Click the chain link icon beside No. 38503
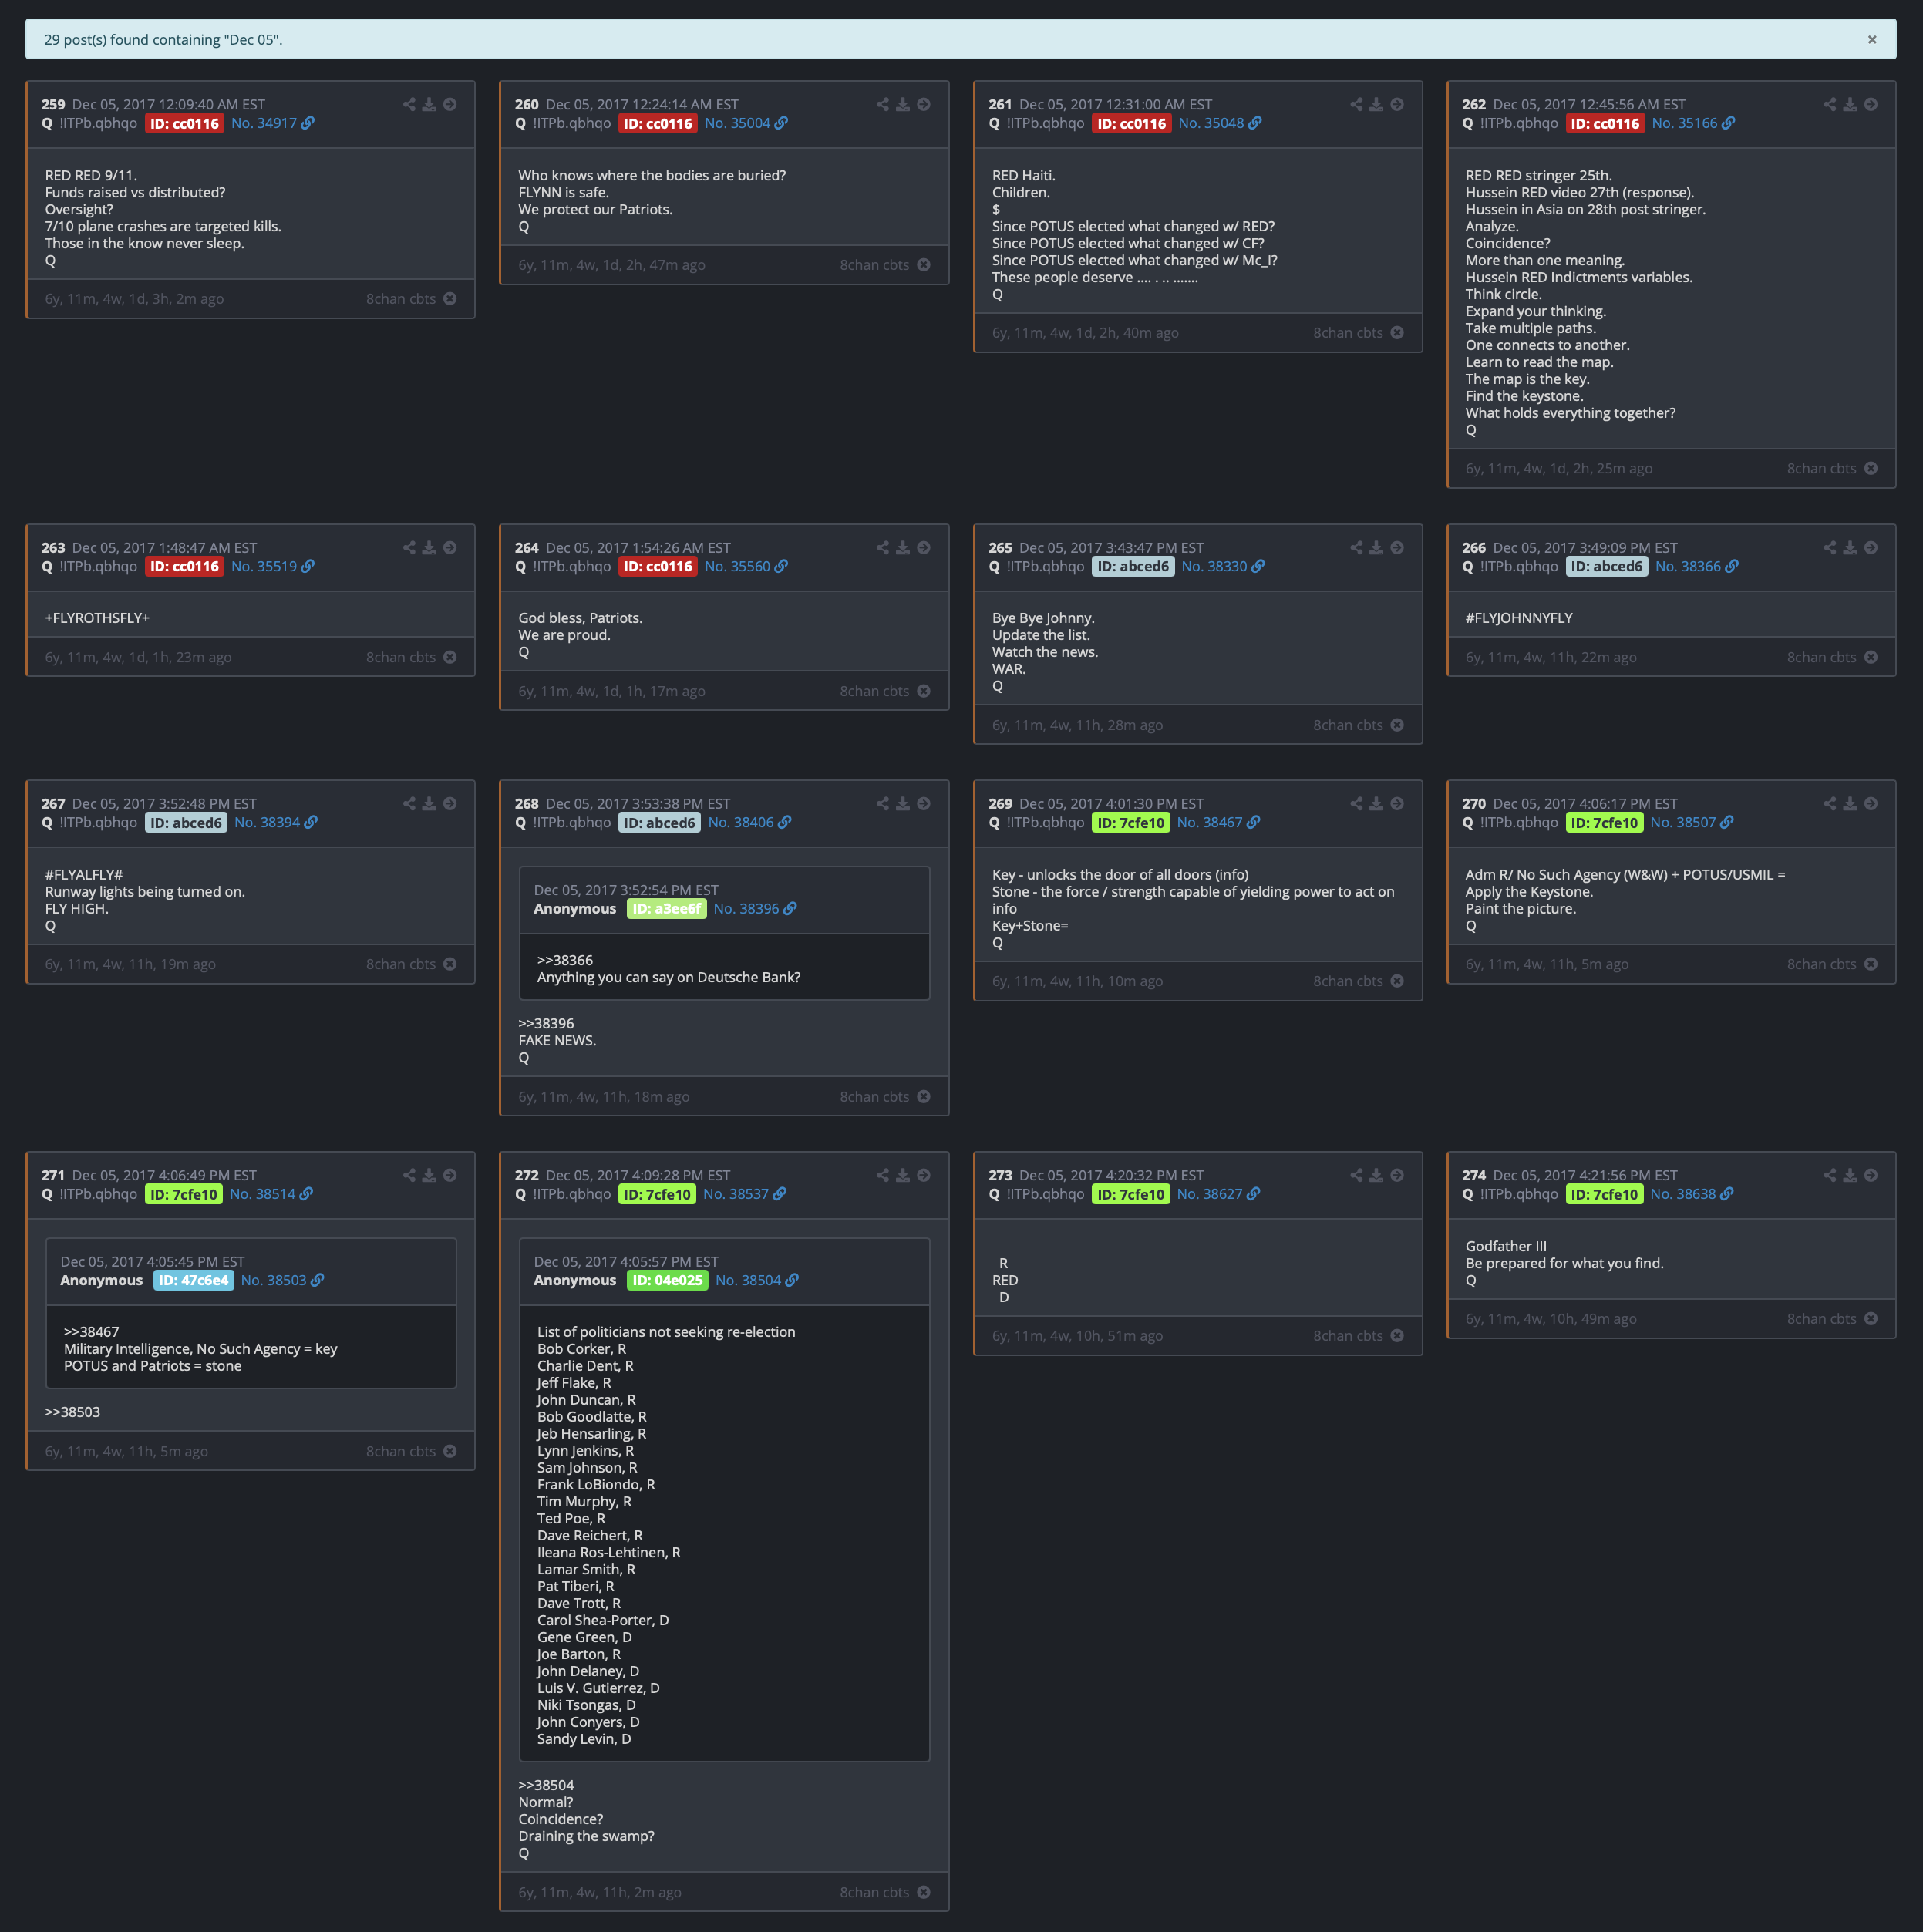The width and height of the screenshot is (1923, 1932). [317, 1280]
